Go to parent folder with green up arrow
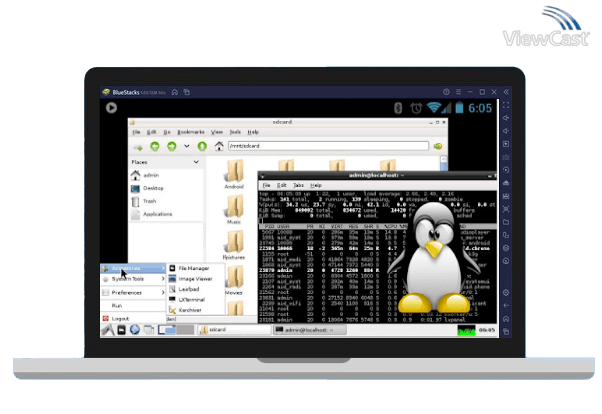The width and height of the screenshot is (602, 414). 202,146
